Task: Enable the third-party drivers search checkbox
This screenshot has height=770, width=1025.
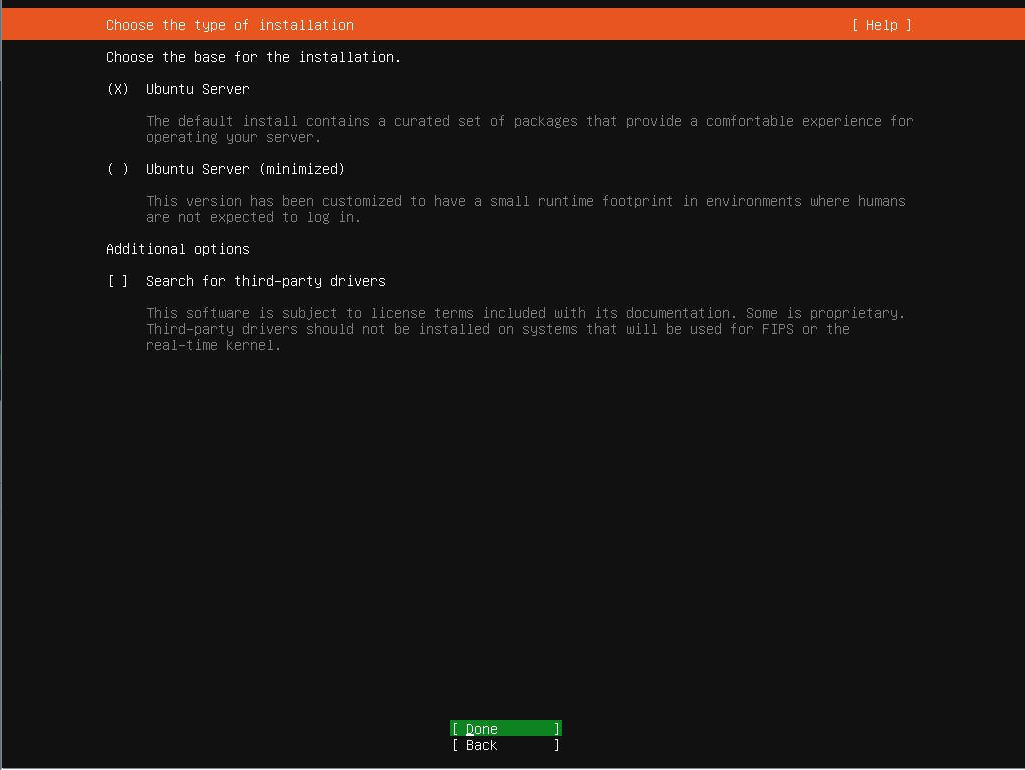Action: coord(118,281)
